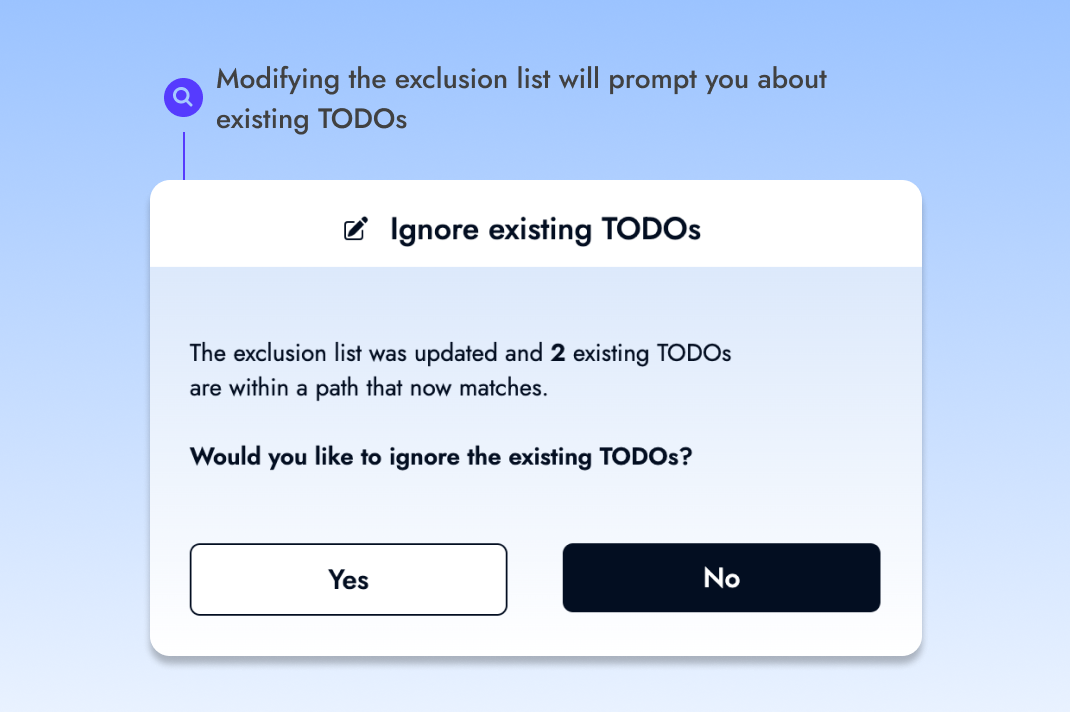Decline by clicking the No button
This screenshot has height=712, width=1070.
click(721, 578)
